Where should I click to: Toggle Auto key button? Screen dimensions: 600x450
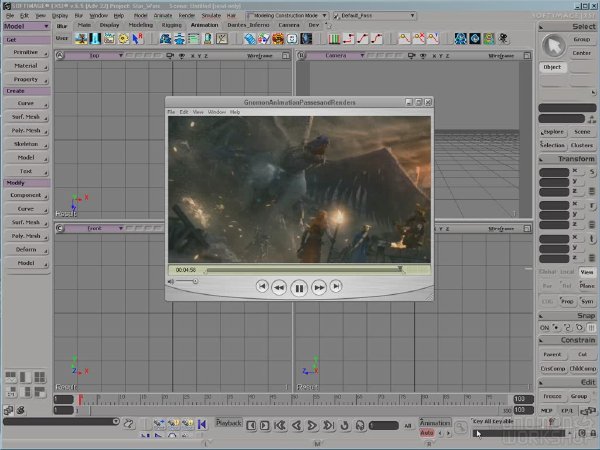pyautogui.click(x=427, y=433)
